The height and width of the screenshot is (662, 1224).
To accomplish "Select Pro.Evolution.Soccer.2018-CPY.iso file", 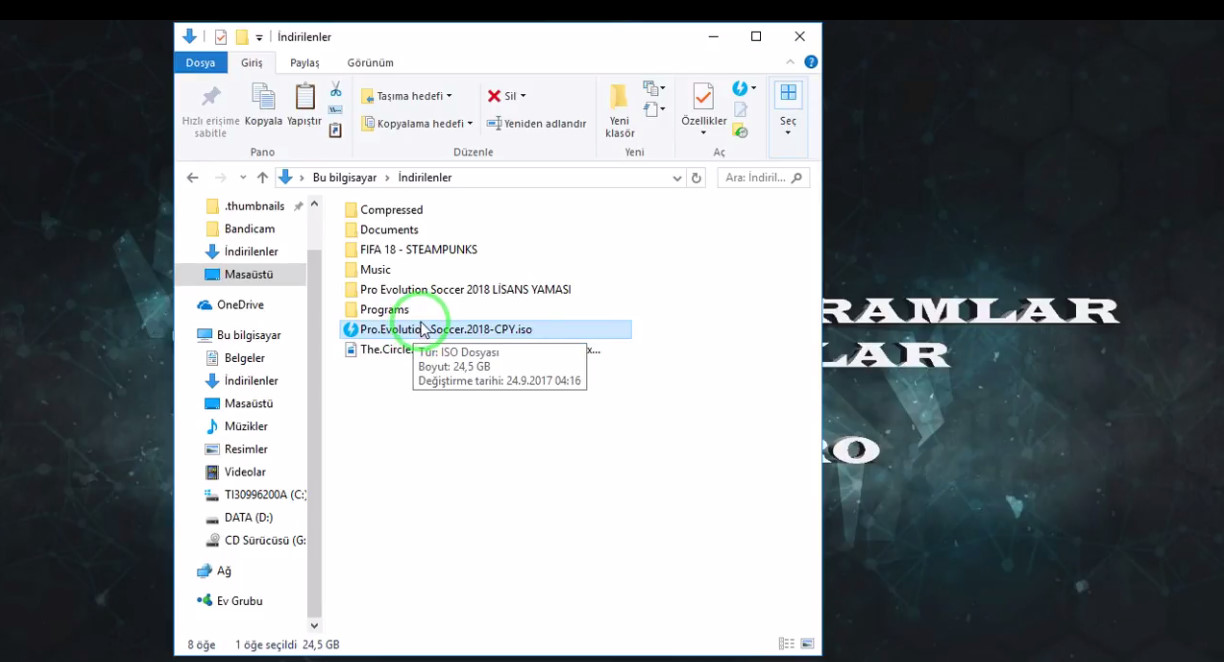I will click(x=486, y=329).
